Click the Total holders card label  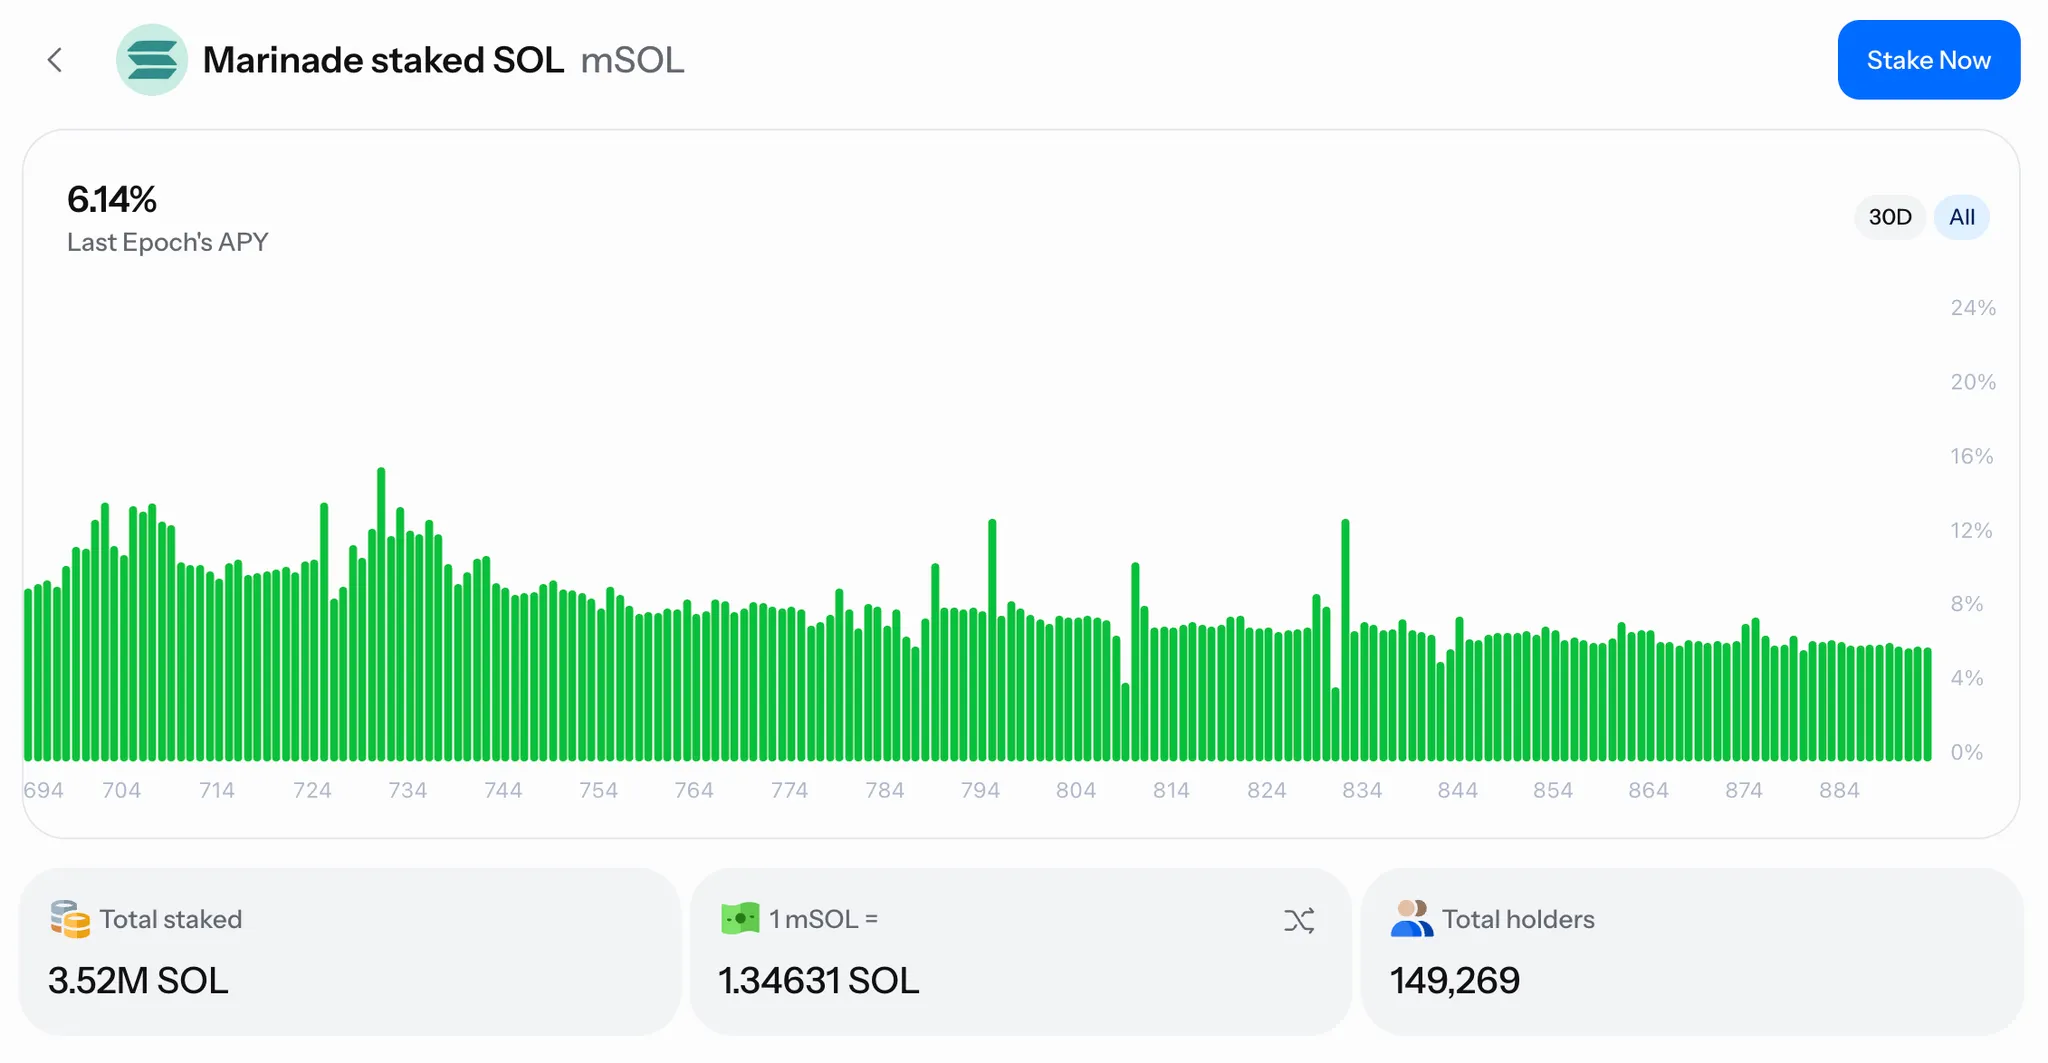tap(1517, 919)
